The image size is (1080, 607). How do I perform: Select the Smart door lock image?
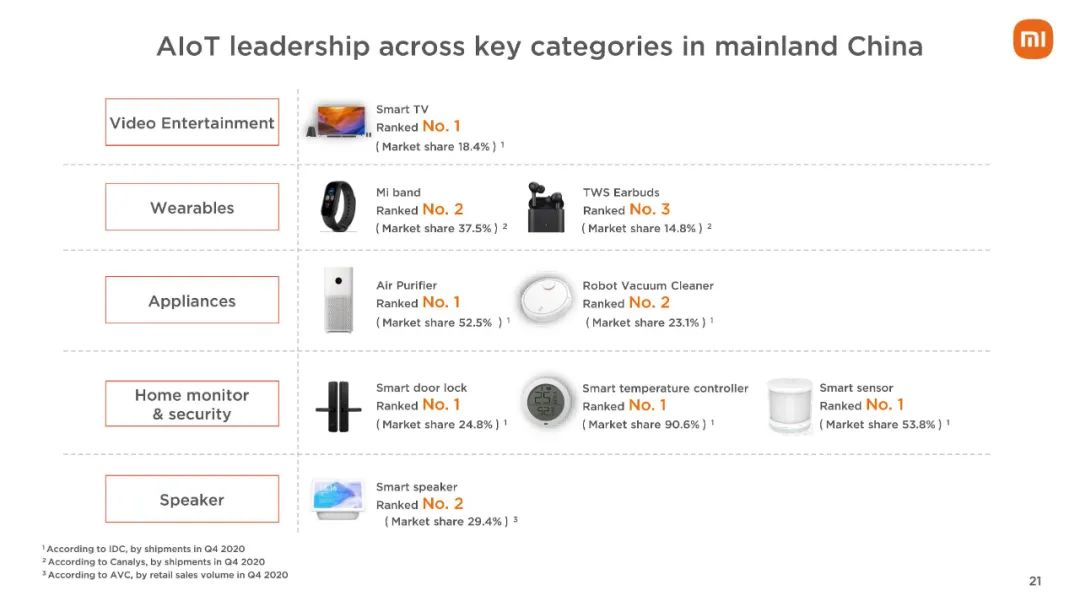tap(338, 407)
